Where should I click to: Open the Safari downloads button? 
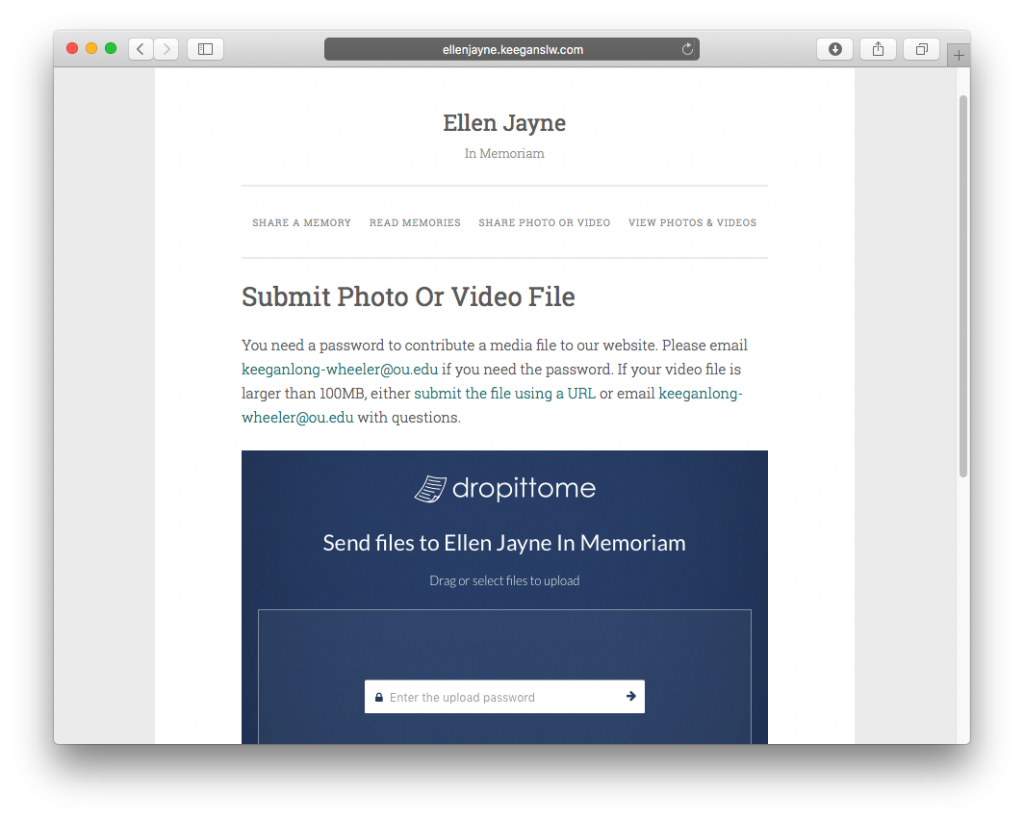click(835, 49)
